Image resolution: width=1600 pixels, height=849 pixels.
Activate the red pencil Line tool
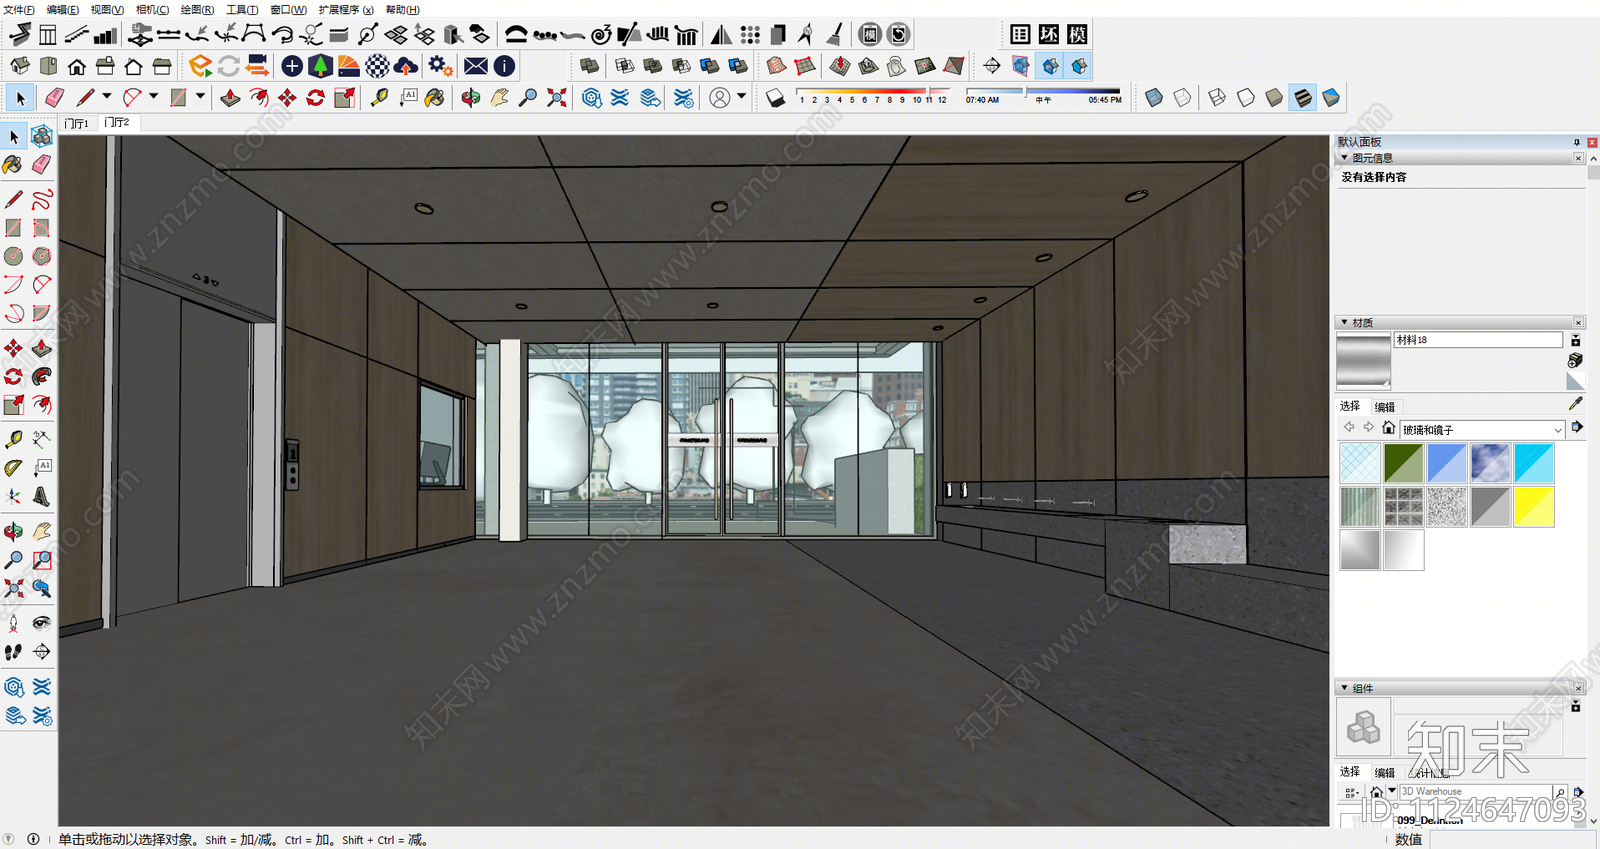click(86, 98)
